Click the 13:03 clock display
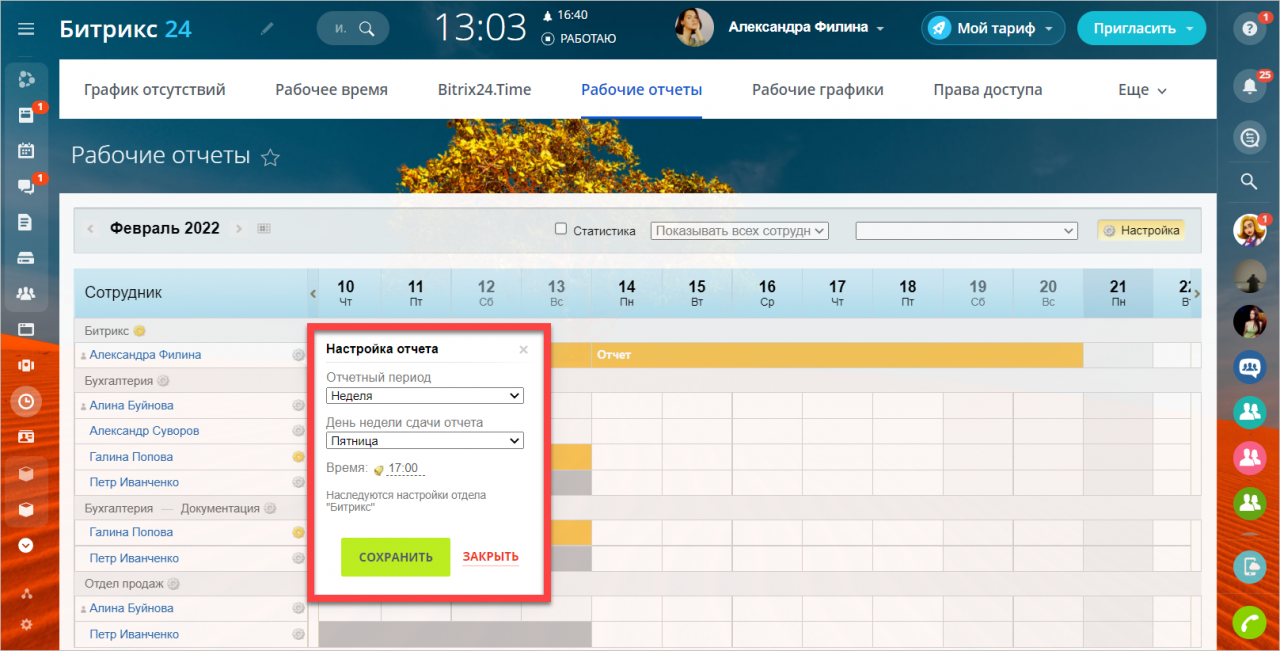1280x651 pixels. click(481, 28)
